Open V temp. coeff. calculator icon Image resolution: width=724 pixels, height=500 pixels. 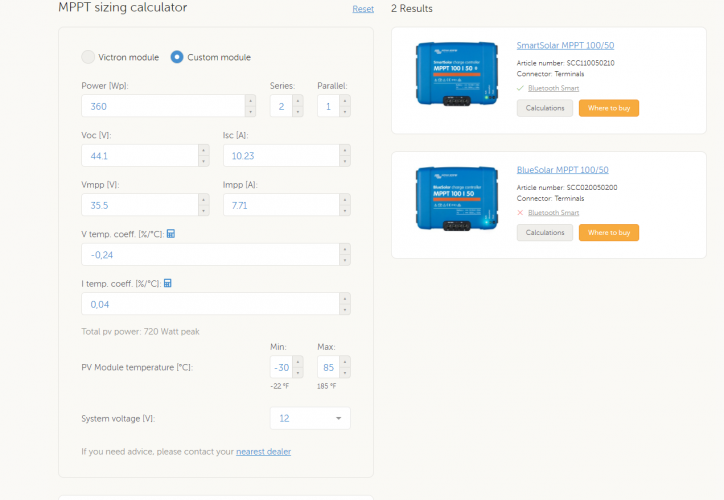pyautogui.click(x=171, y=234)
